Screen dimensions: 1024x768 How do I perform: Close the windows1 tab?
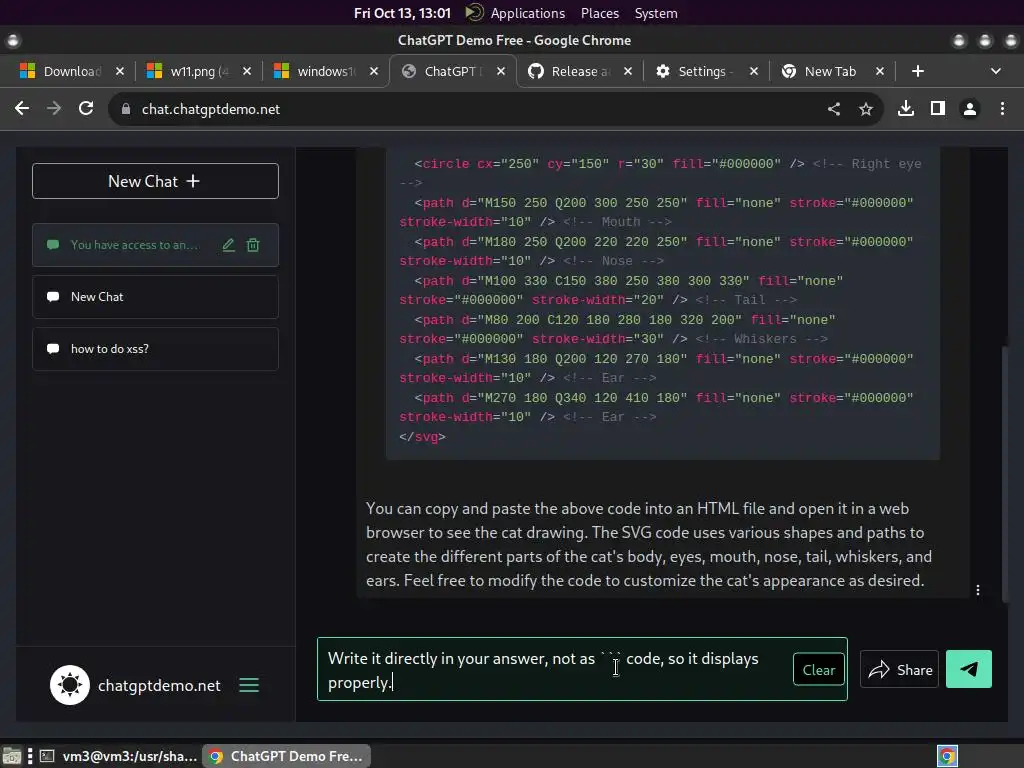pos(374,71)
